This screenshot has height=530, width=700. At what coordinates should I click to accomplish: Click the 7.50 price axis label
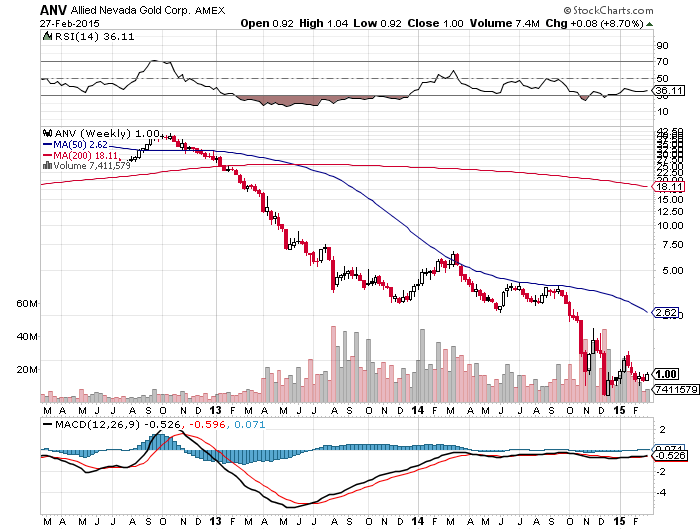(672, 245)
